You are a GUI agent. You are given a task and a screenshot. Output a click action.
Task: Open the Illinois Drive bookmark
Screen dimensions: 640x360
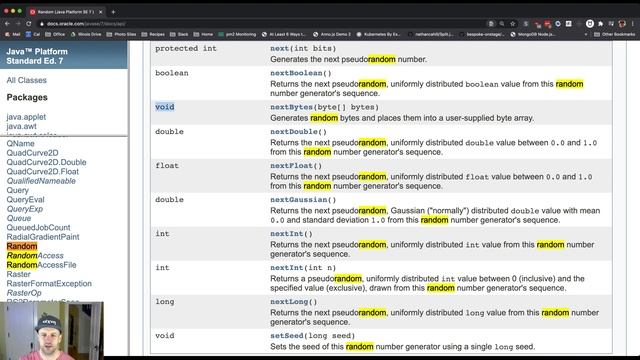(86, 34)
